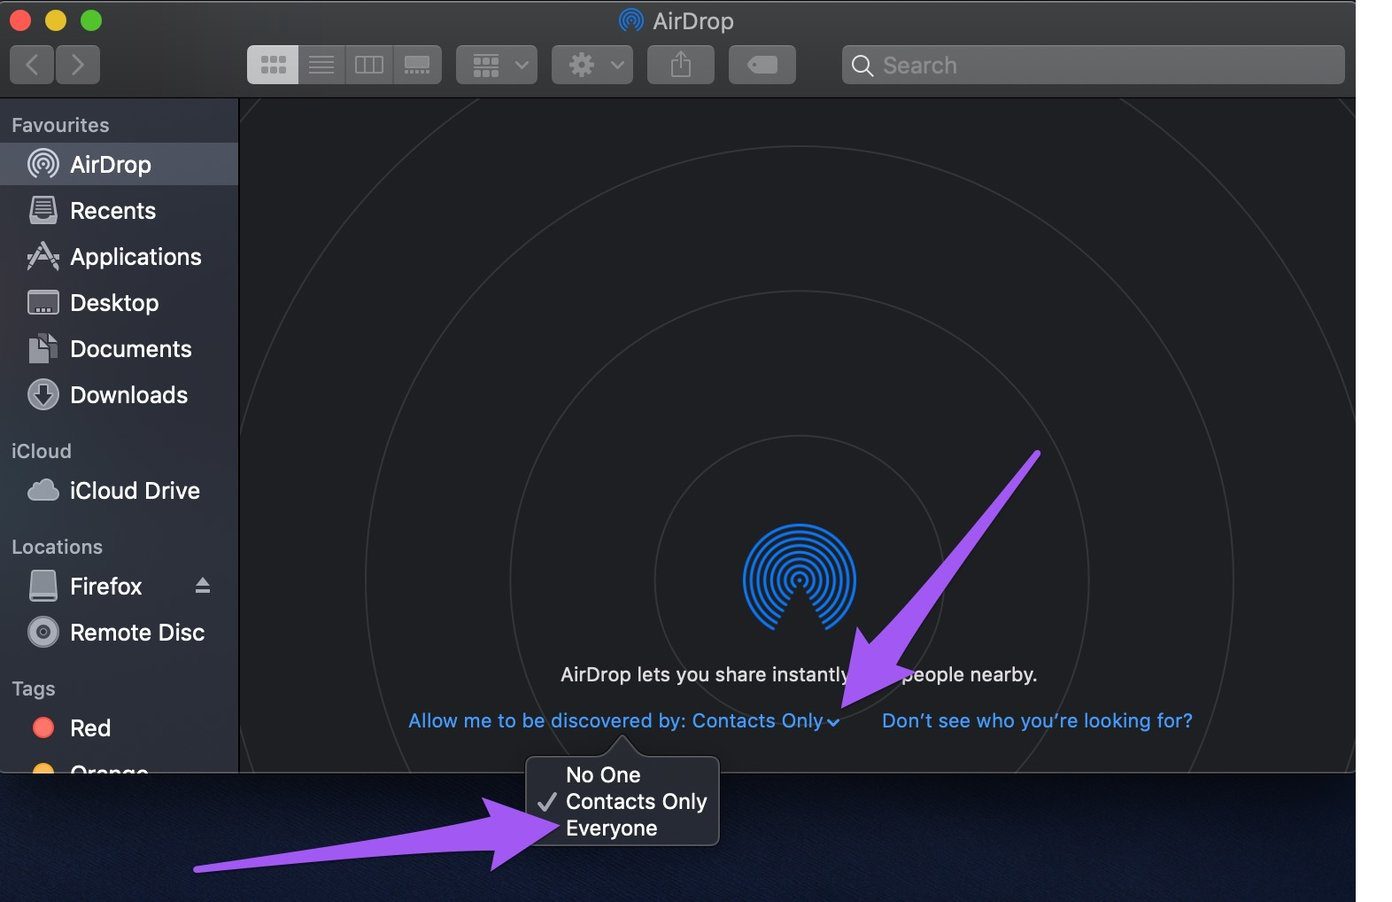
Task: Click the AirDrop window title icon
Action: [x=631, y=20]
